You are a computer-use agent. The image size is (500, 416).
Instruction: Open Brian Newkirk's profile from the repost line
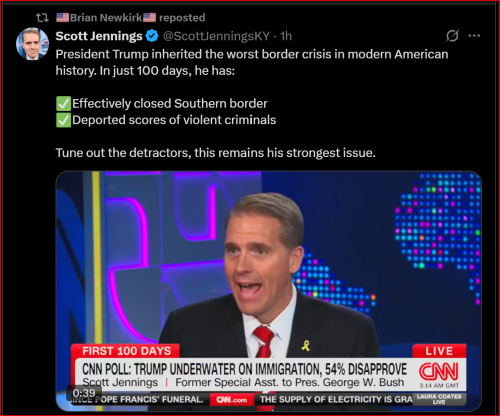pos(106,18)
